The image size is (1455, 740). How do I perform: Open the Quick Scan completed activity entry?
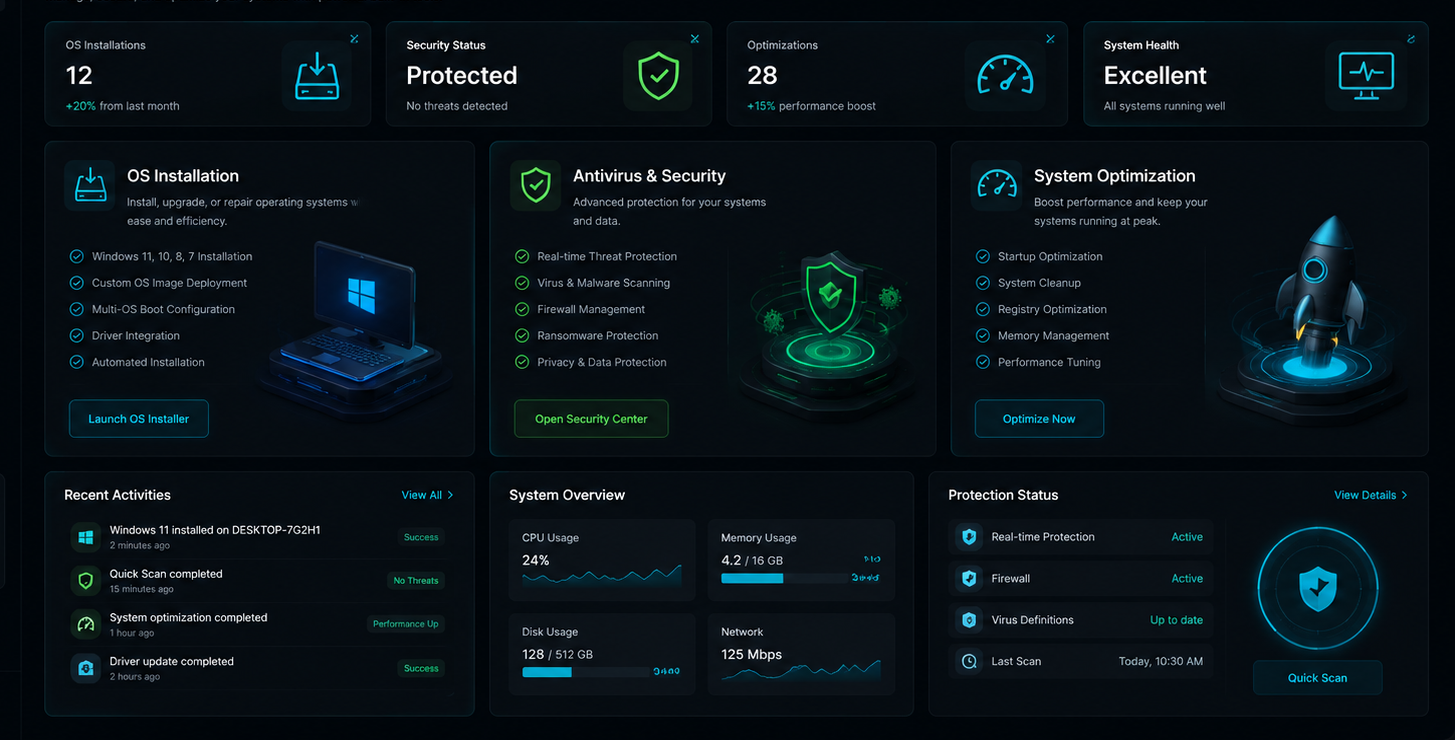258,581
